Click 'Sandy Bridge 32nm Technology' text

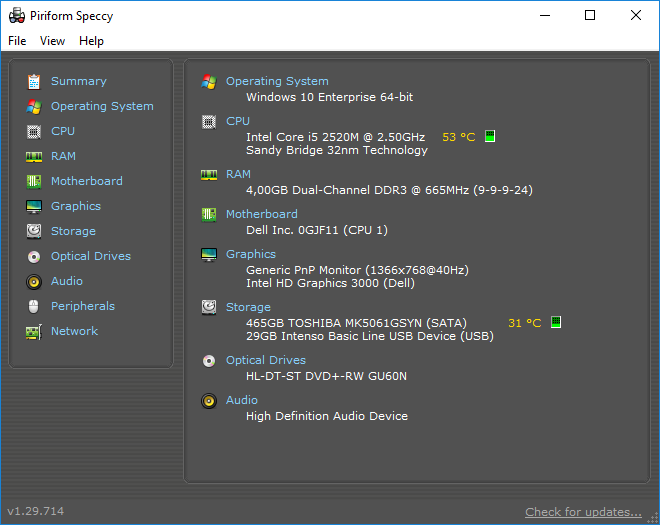coord(337,150)
